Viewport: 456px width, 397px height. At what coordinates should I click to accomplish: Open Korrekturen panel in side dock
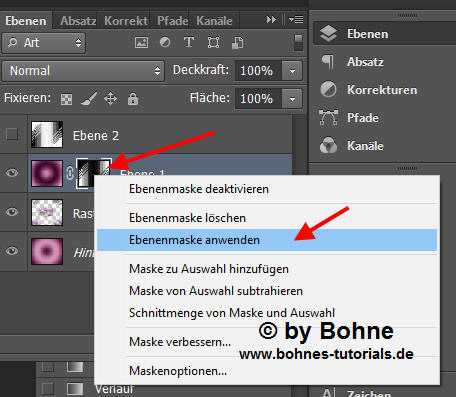382,90
